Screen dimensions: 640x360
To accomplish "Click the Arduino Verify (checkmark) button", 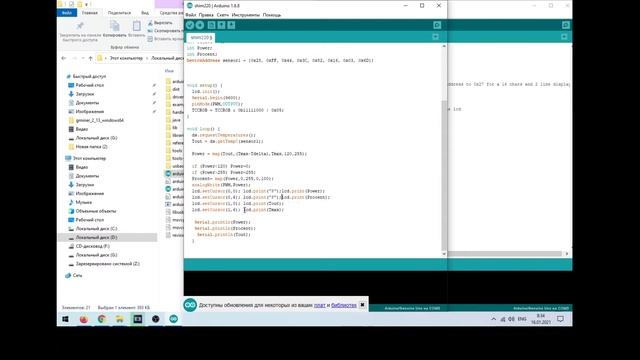I will click(x=190, y=25).
